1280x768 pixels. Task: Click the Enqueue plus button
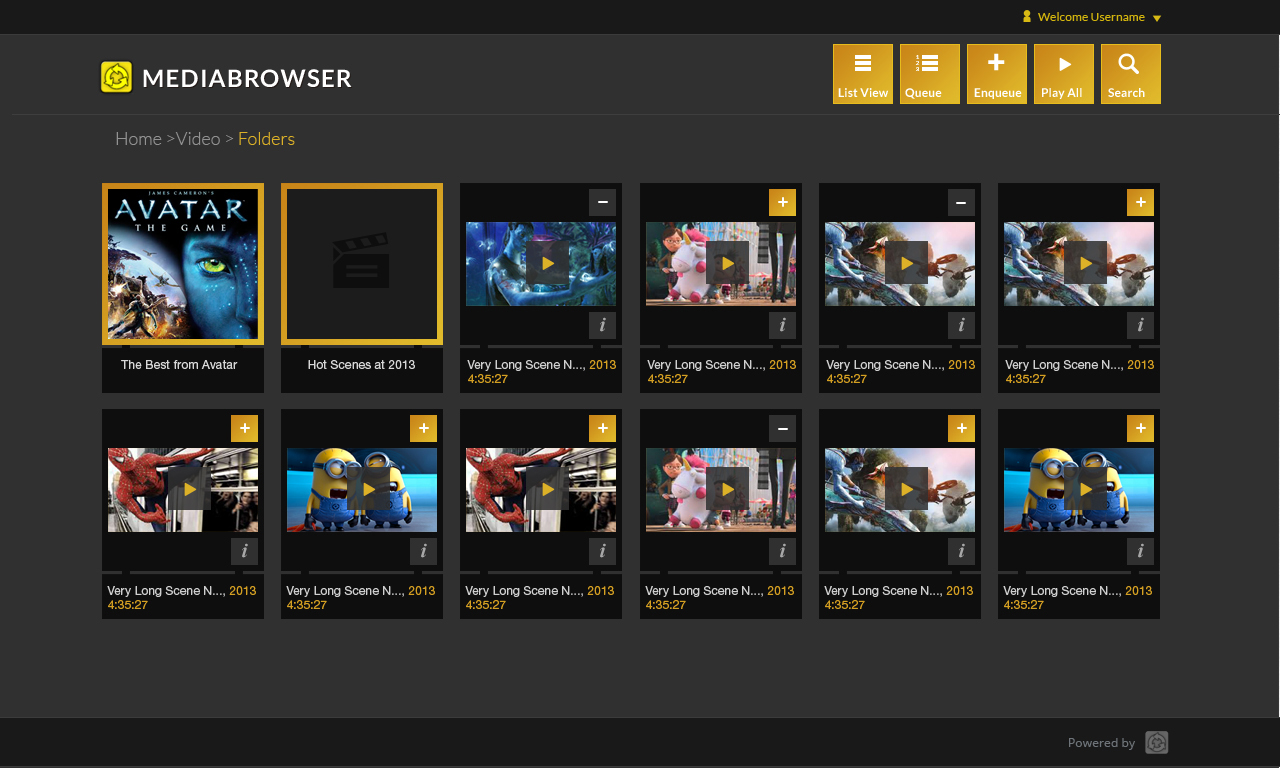pos(997,74)
